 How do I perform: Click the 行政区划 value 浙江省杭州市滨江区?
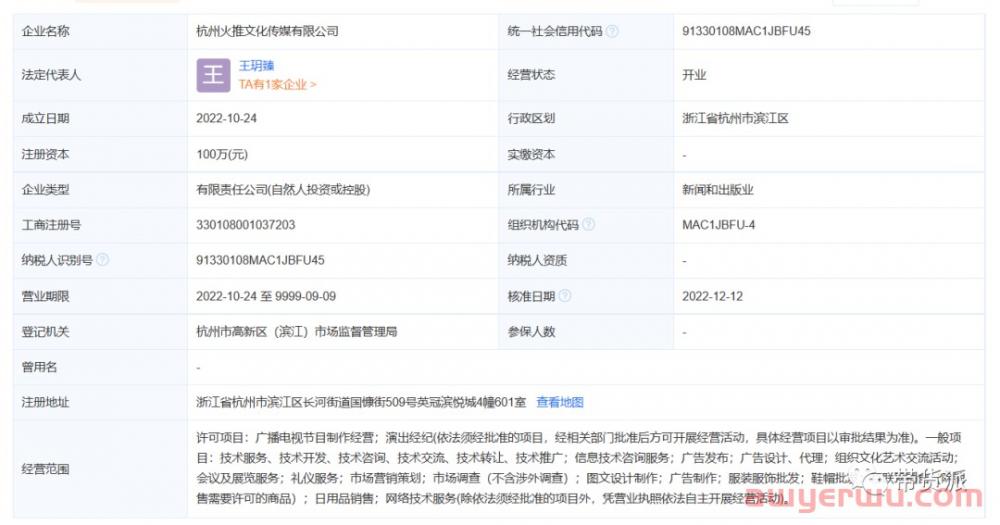[x=735, y=118]
